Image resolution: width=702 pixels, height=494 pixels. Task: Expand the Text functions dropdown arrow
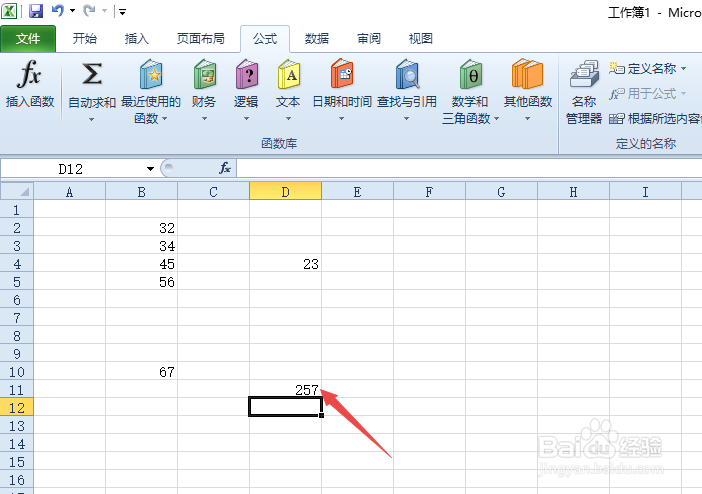tap(288, 119)
